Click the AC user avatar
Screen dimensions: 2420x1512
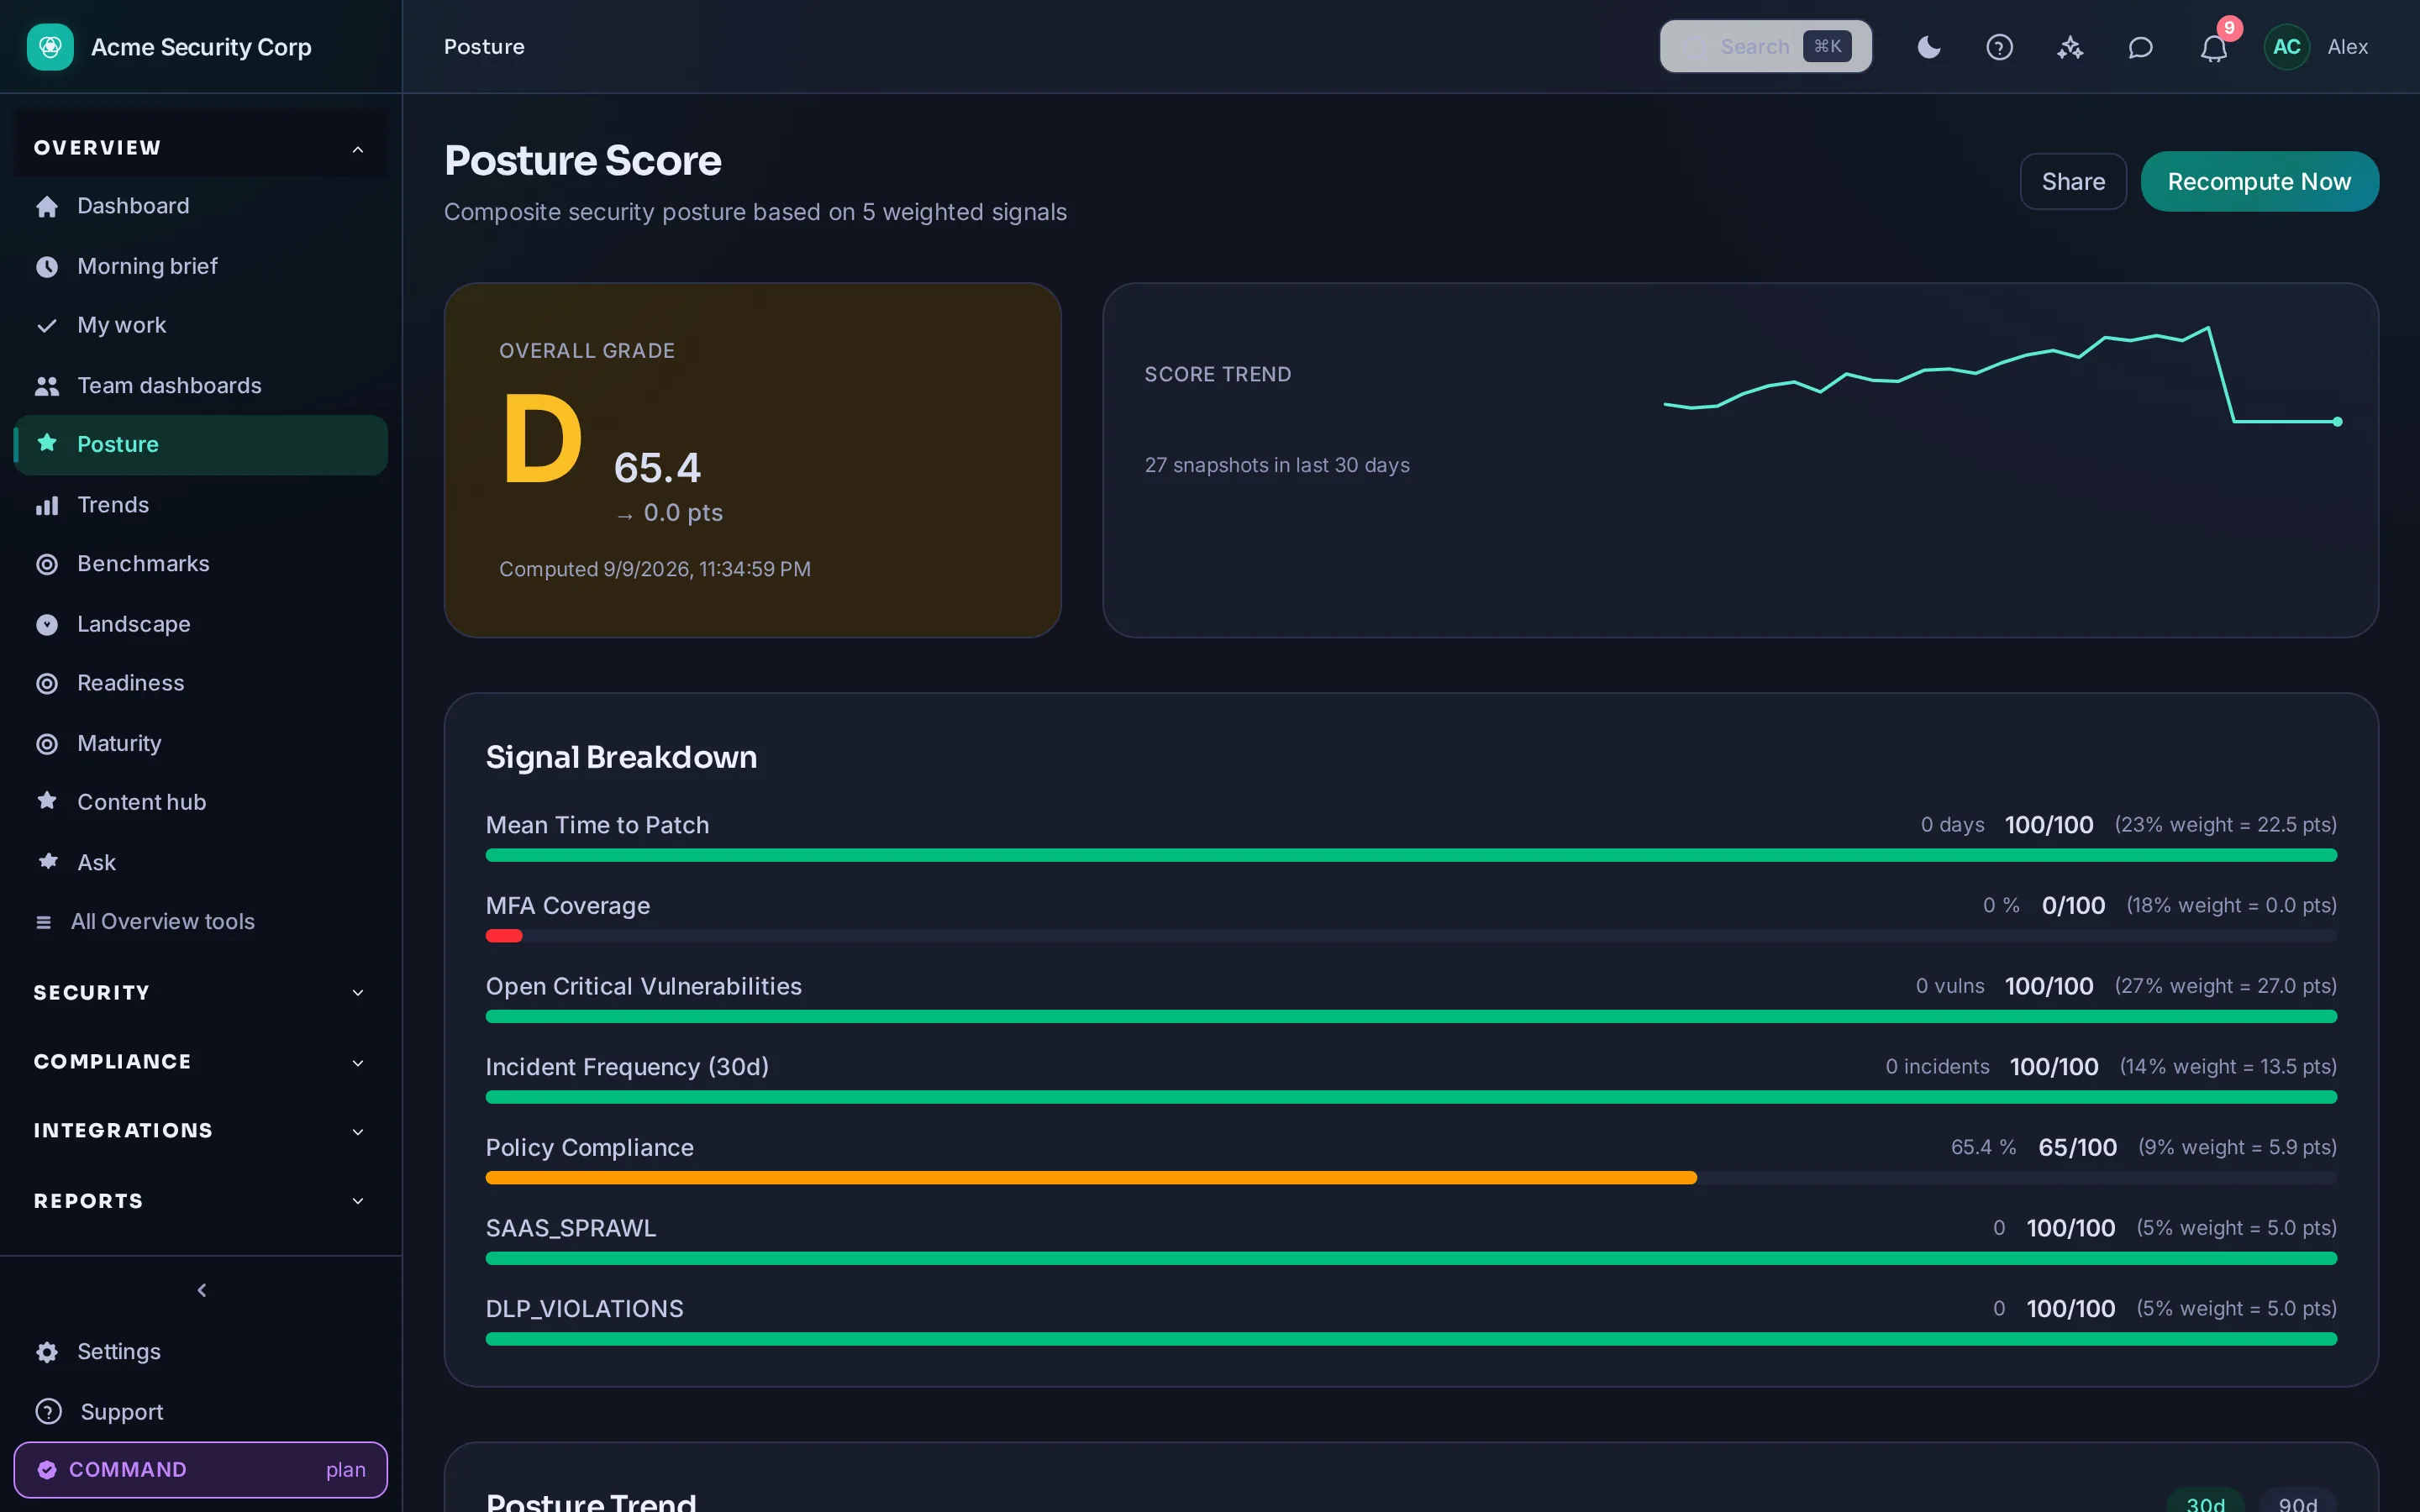pyautogui.click(x=2286, y=47)
